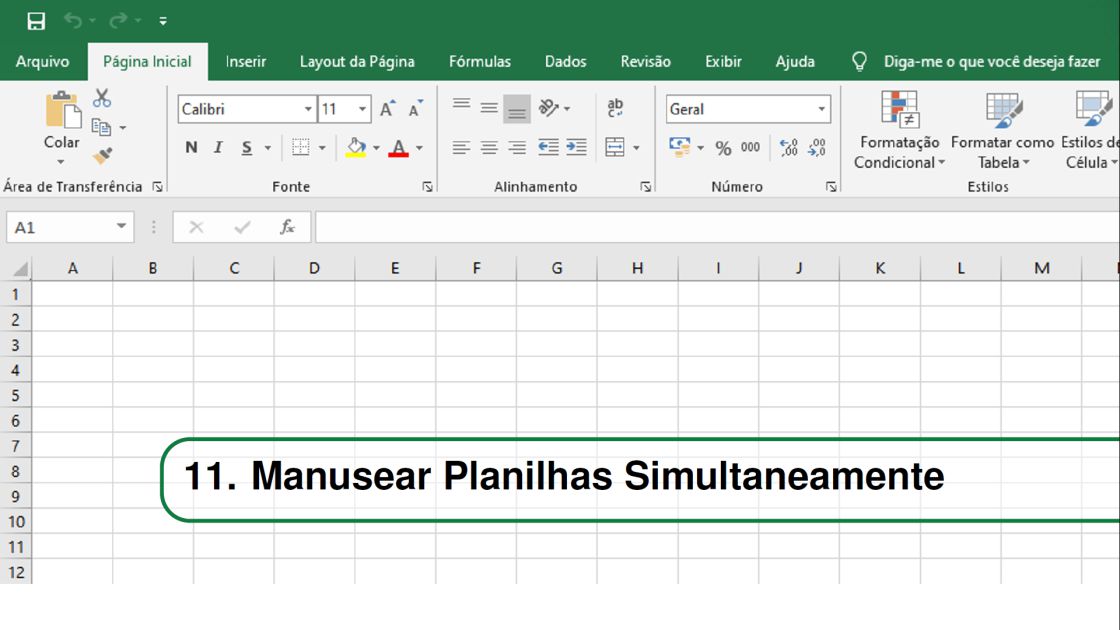Increase decimal places icon
This screenshot has width=1120, height=630.
(789, 147)
